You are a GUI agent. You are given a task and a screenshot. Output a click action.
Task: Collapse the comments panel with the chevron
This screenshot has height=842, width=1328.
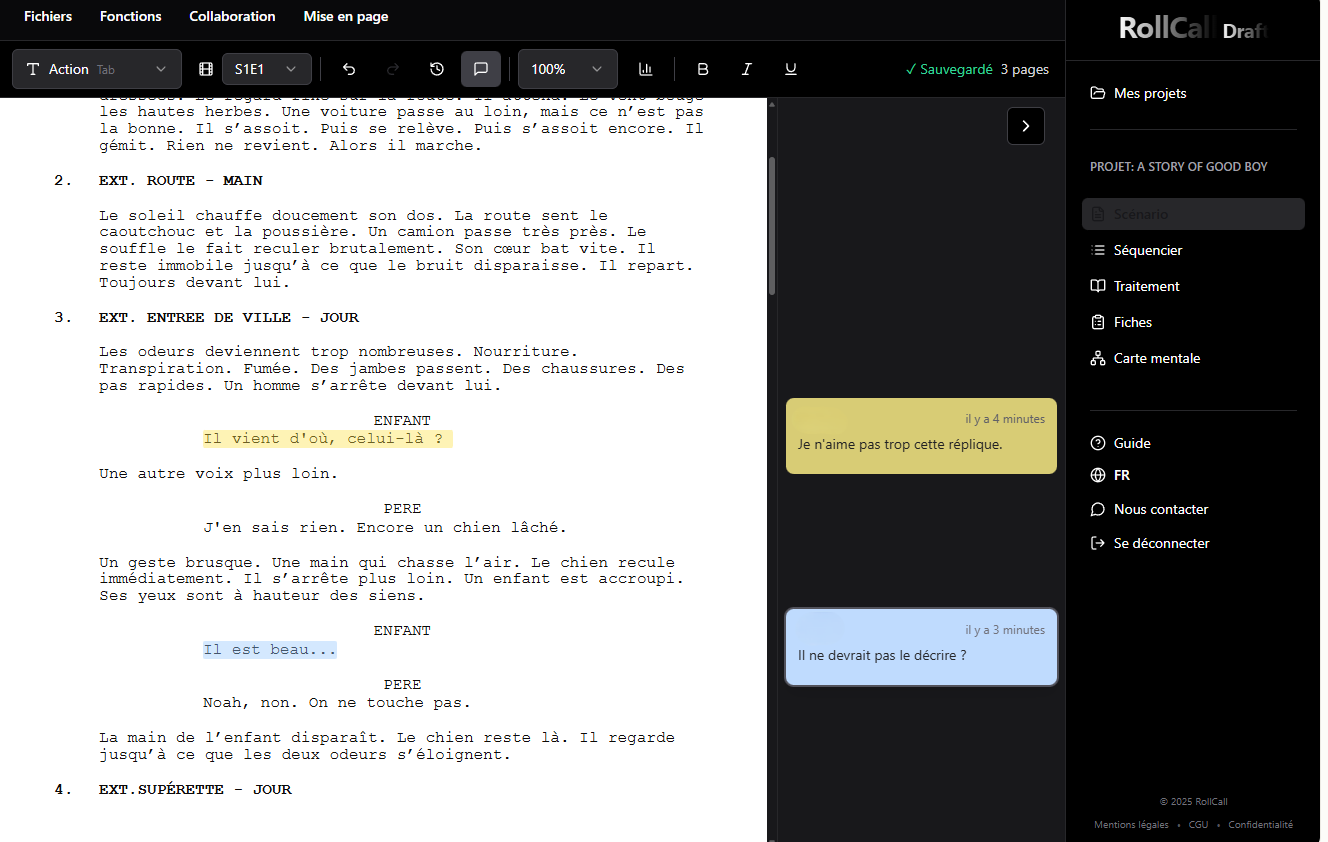[x=1026, y=126]
